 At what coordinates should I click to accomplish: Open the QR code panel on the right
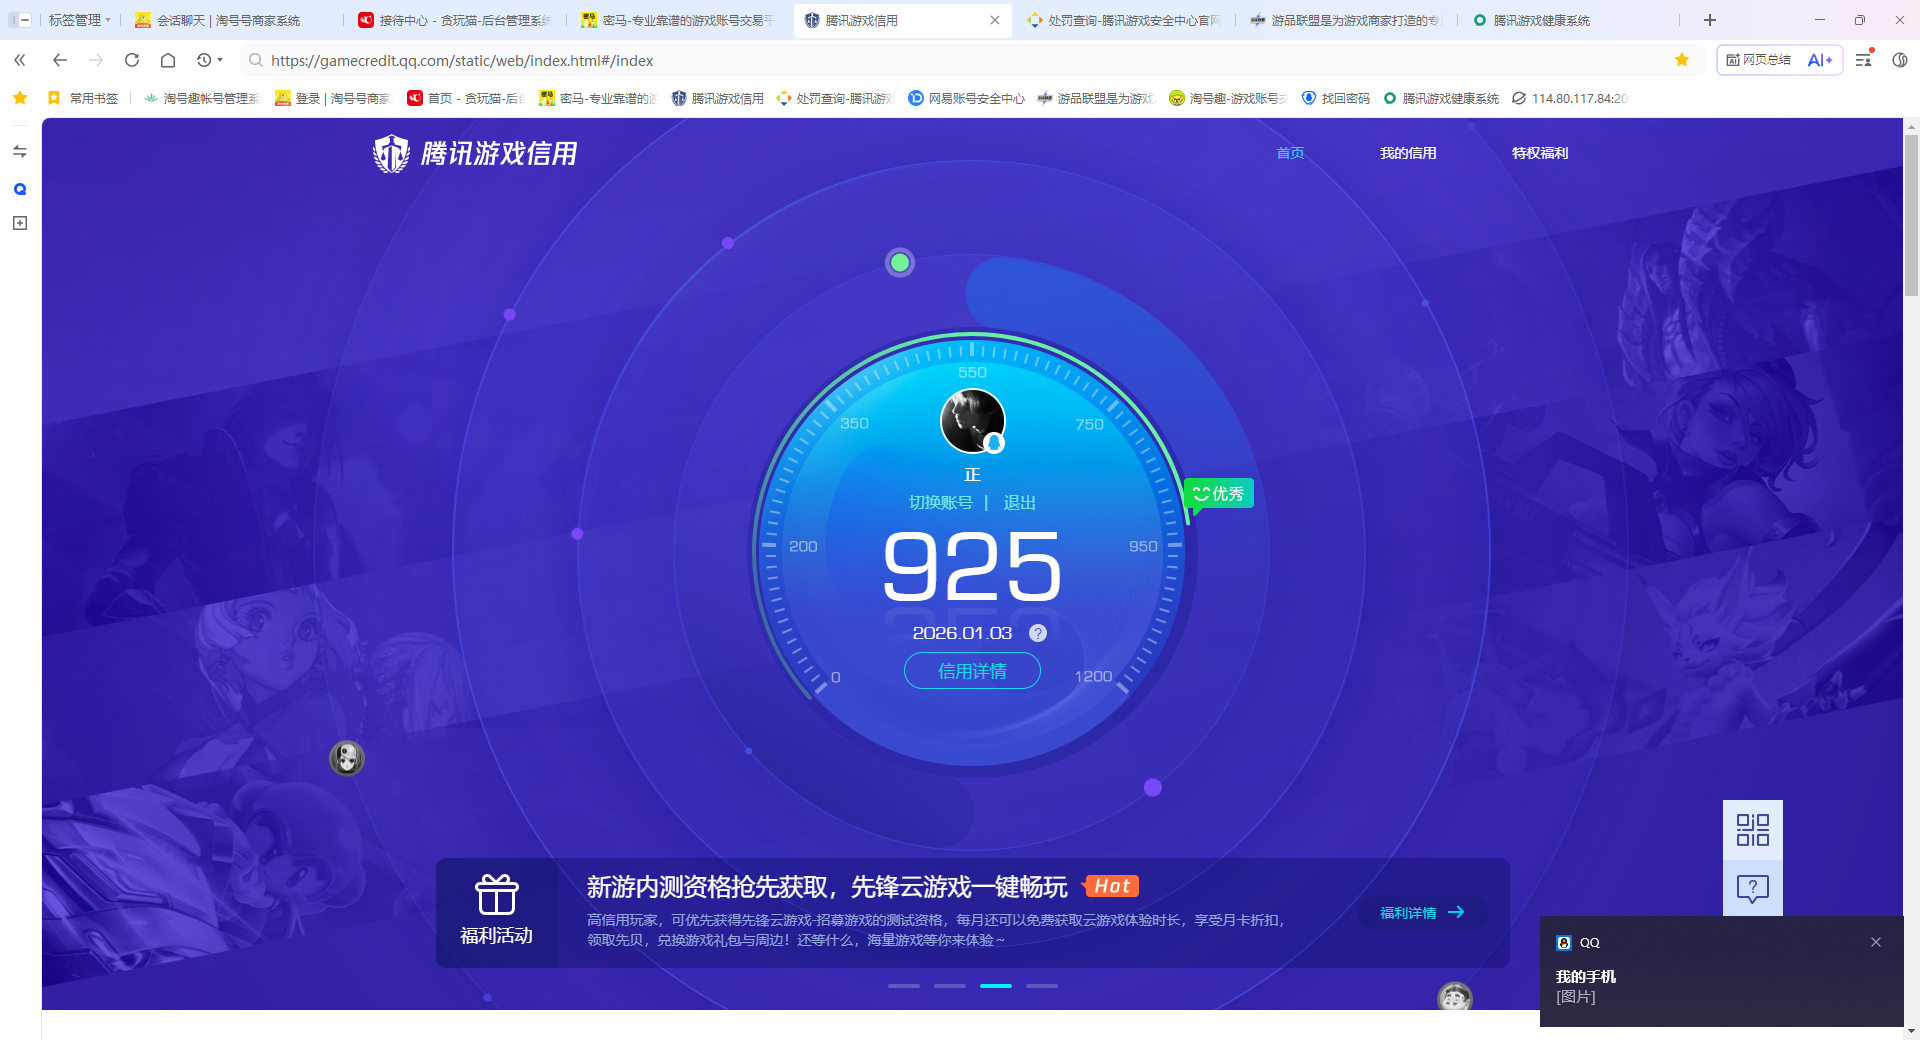point(1752,830)
